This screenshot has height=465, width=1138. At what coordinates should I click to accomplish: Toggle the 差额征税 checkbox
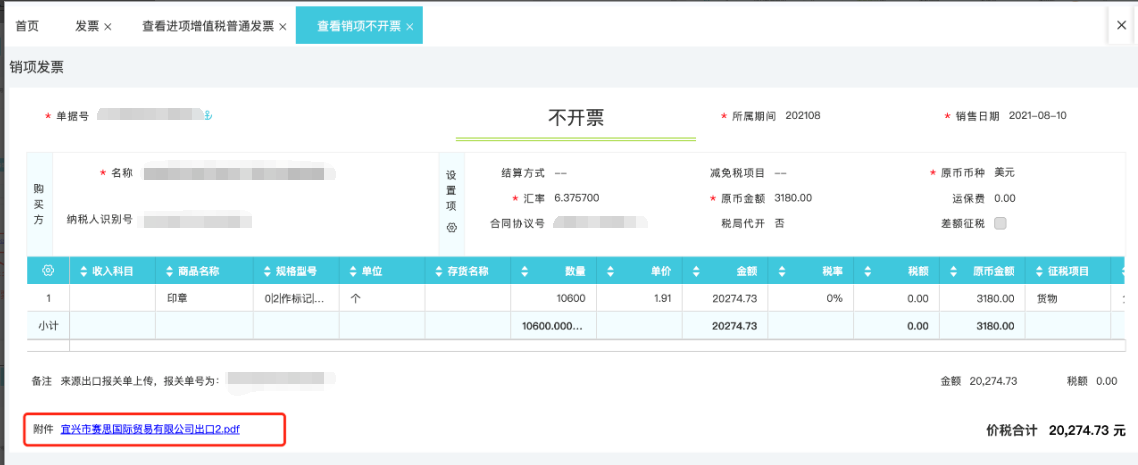click(x=1000, y=223)
